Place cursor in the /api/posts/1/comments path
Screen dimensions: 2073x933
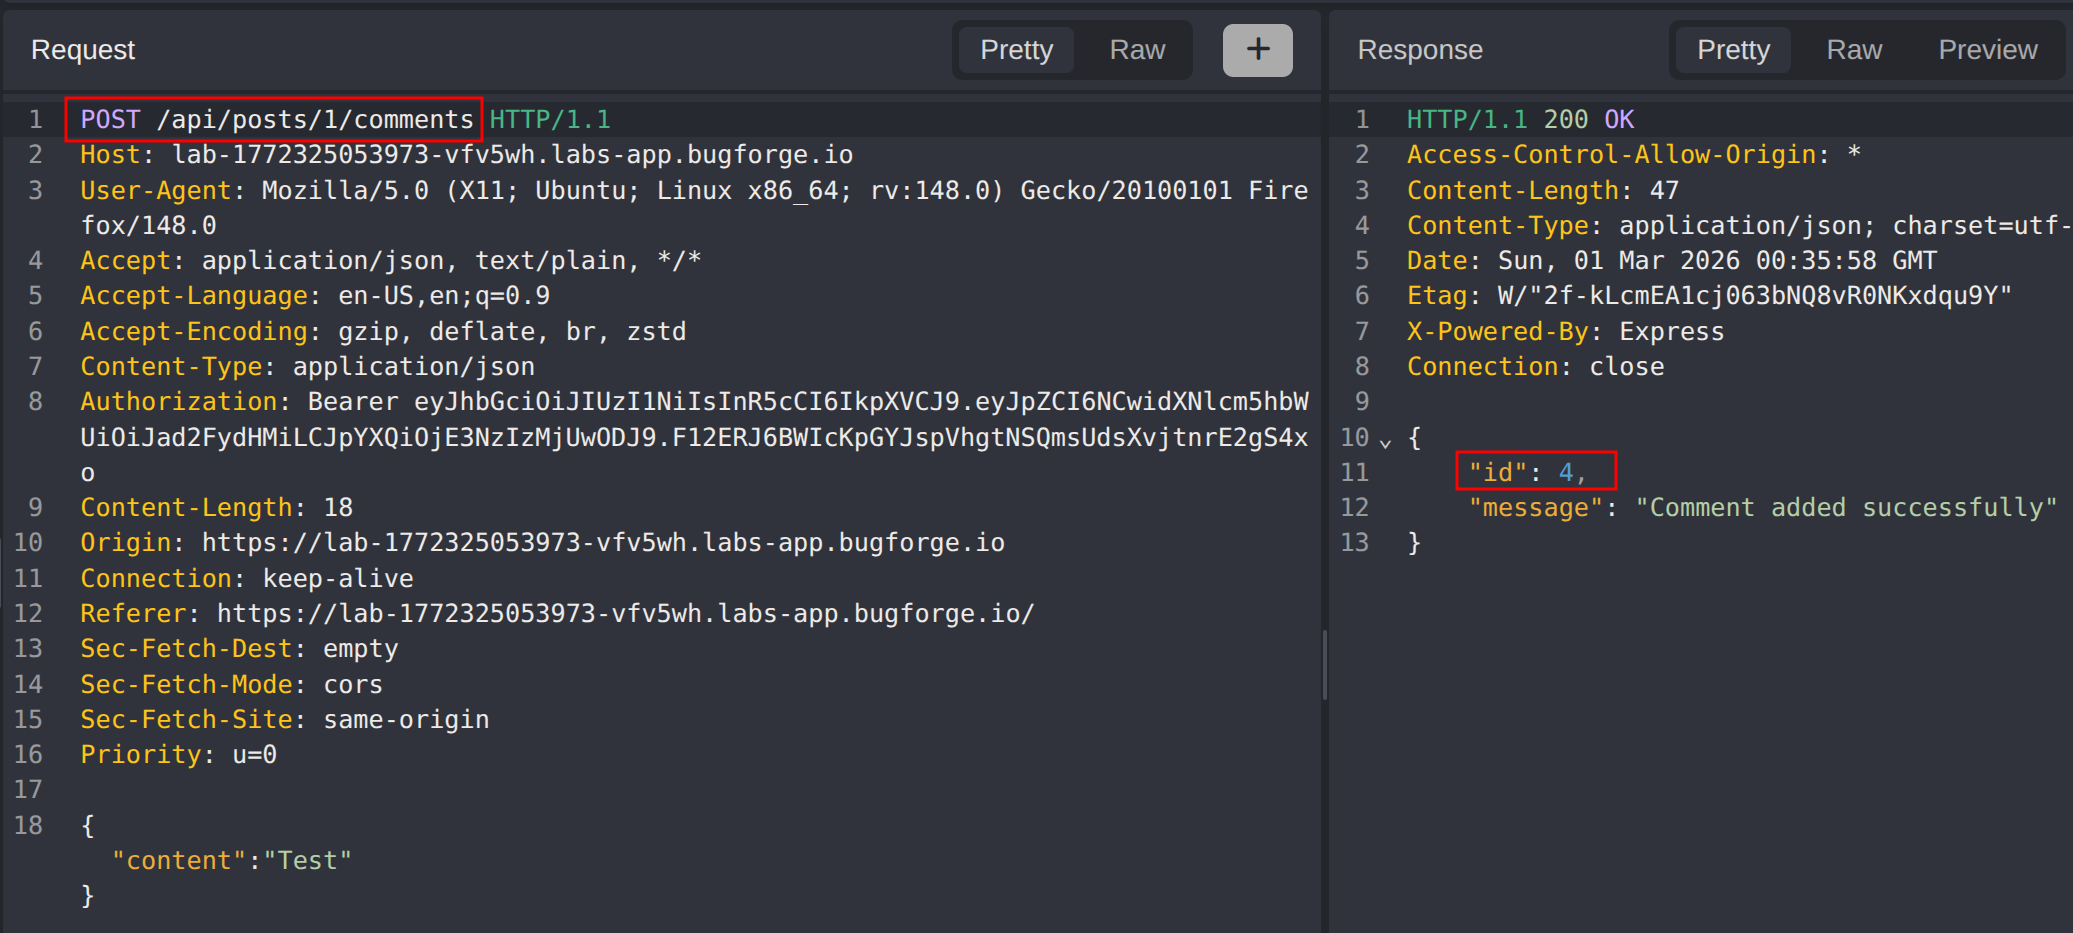[315, 120]
